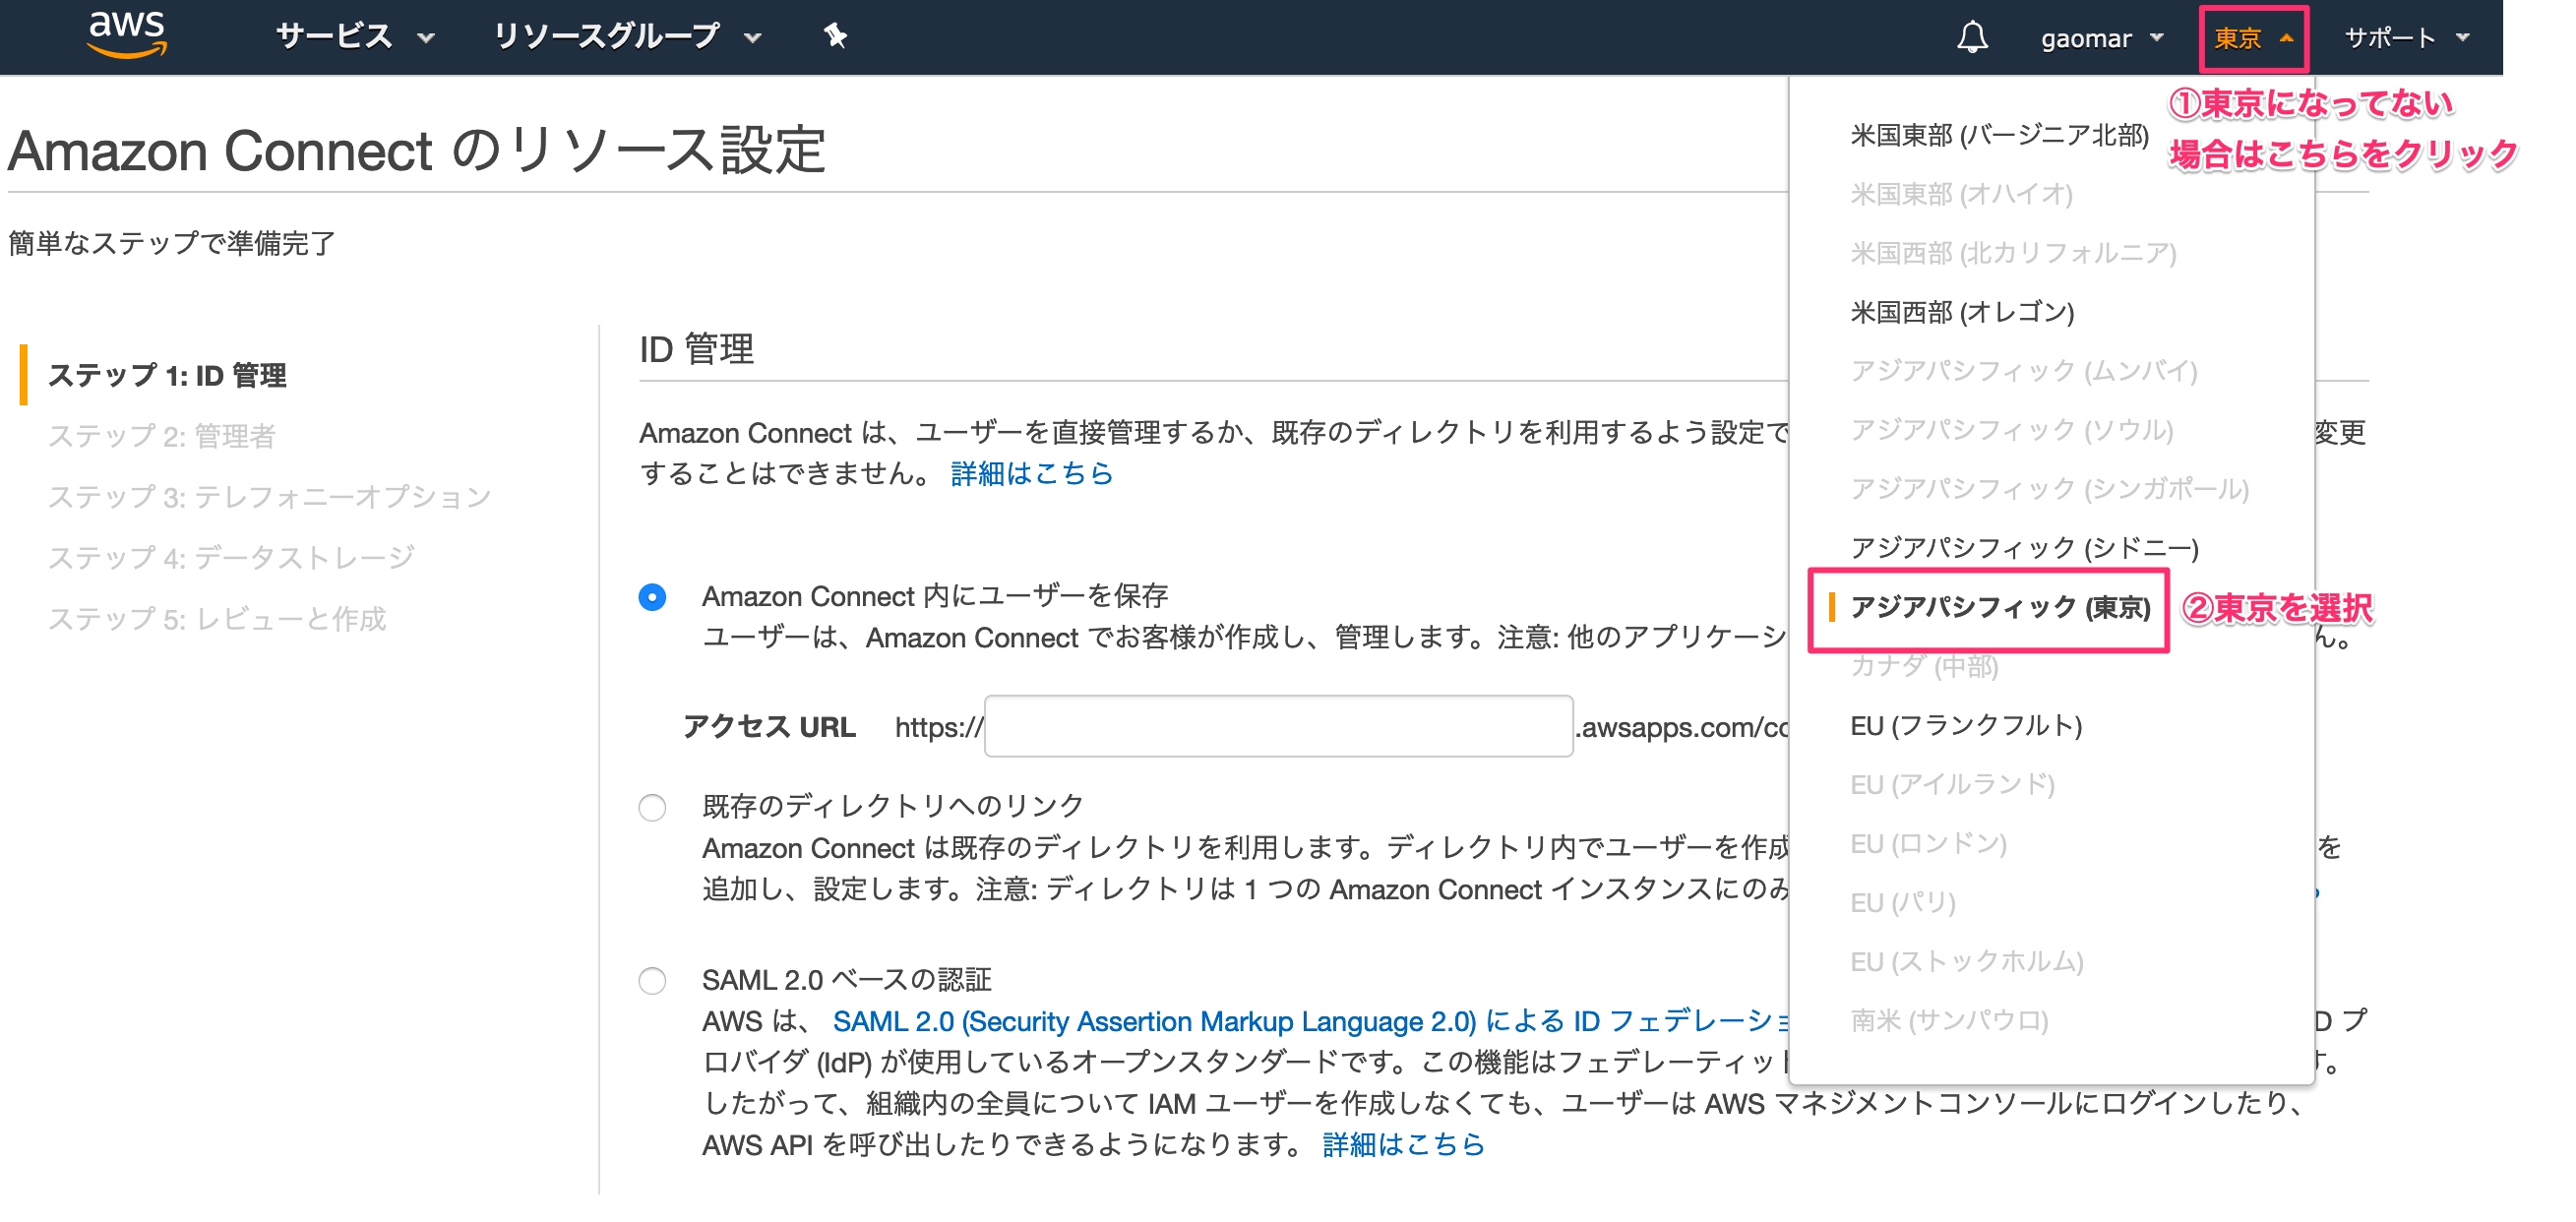The image size is (2576, 1222).
Task: Open the notifications bell icon
Action: [1971, 38]
